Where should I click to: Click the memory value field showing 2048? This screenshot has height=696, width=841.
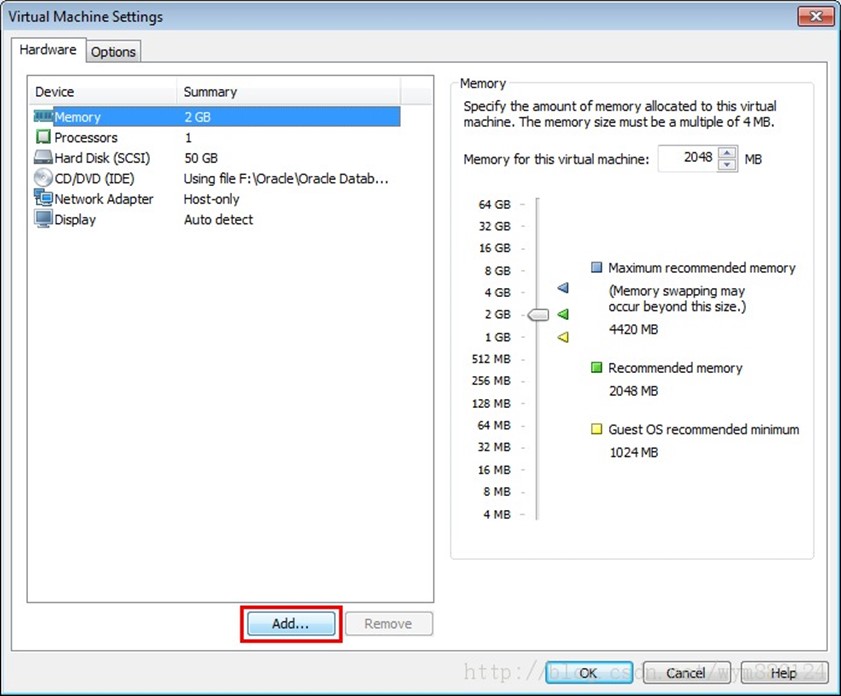coord(688,159)
